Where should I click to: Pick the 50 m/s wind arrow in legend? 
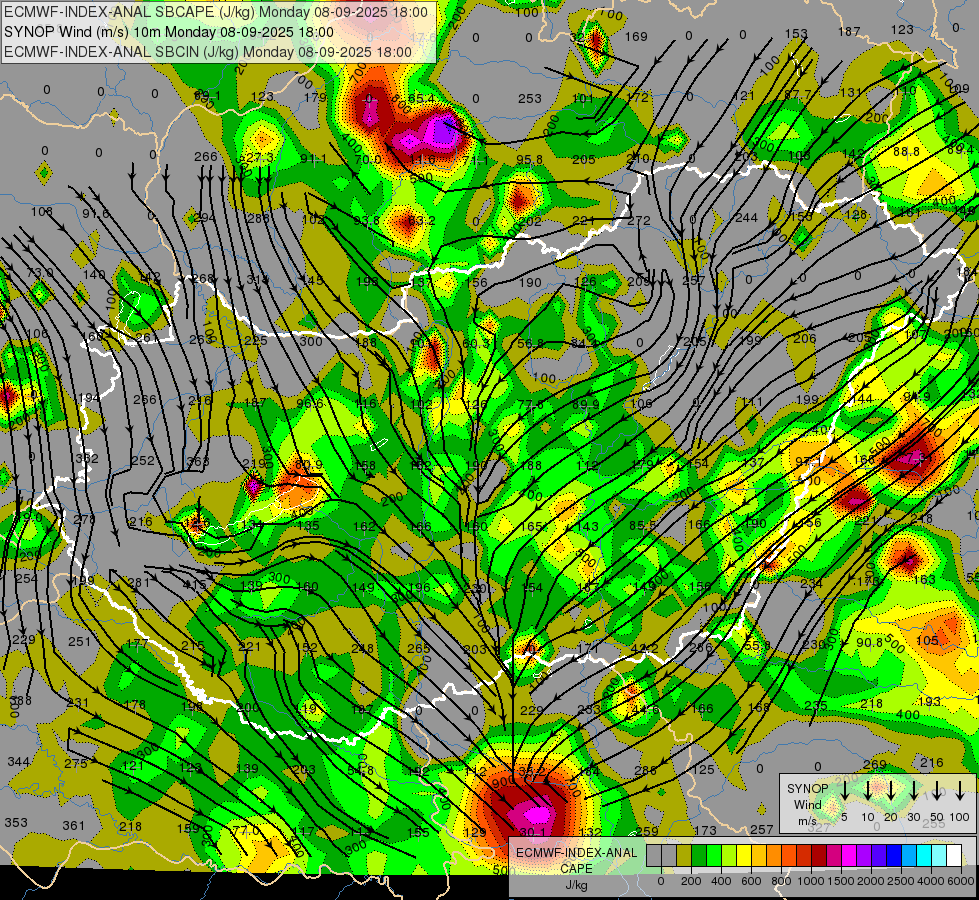937,791
